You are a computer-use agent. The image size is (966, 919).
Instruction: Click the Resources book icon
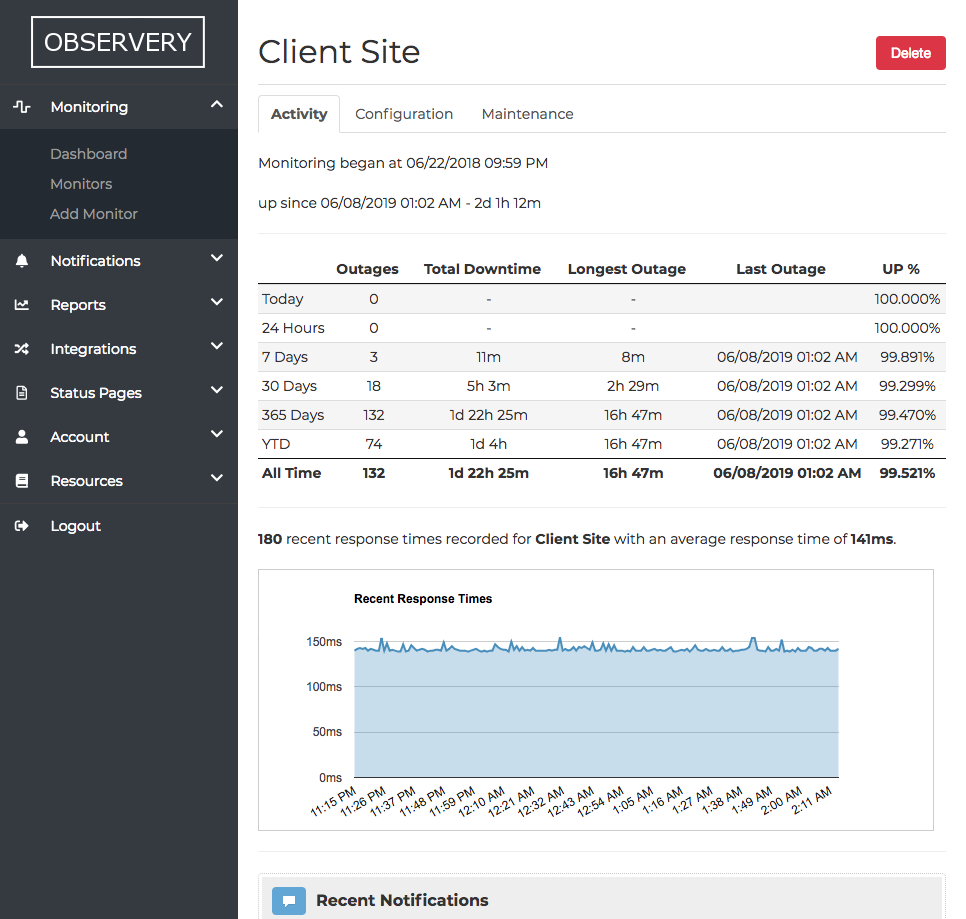tap(22, 480)
